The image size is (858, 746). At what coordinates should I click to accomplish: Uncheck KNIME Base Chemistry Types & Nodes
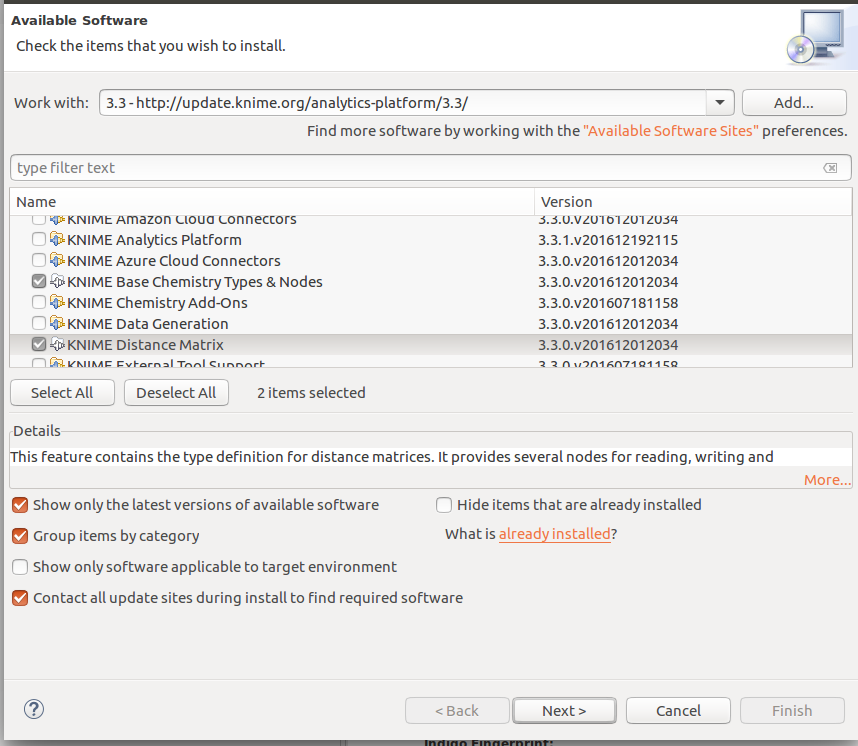pos(39,282)
